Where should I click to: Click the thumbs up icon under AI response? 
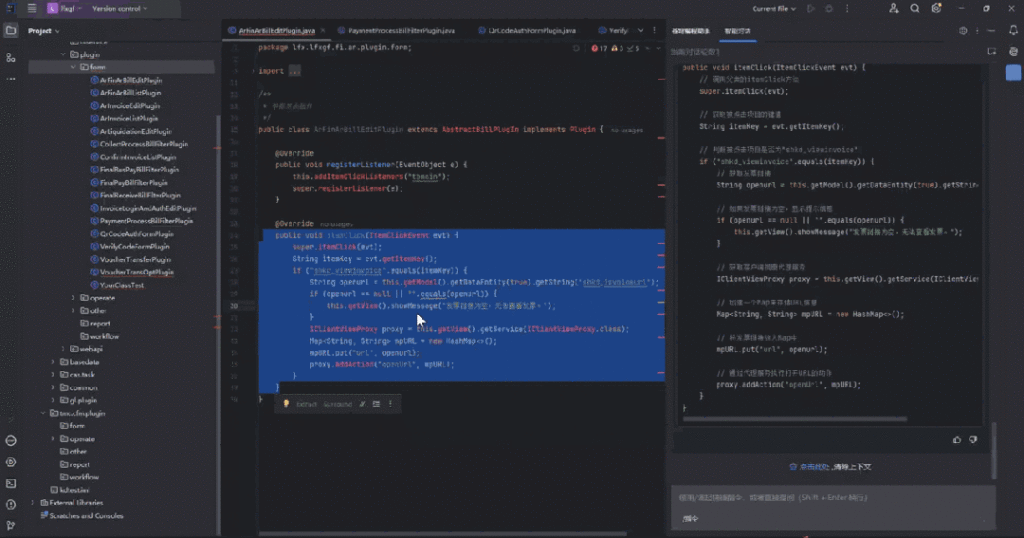(x=957, y=439)
